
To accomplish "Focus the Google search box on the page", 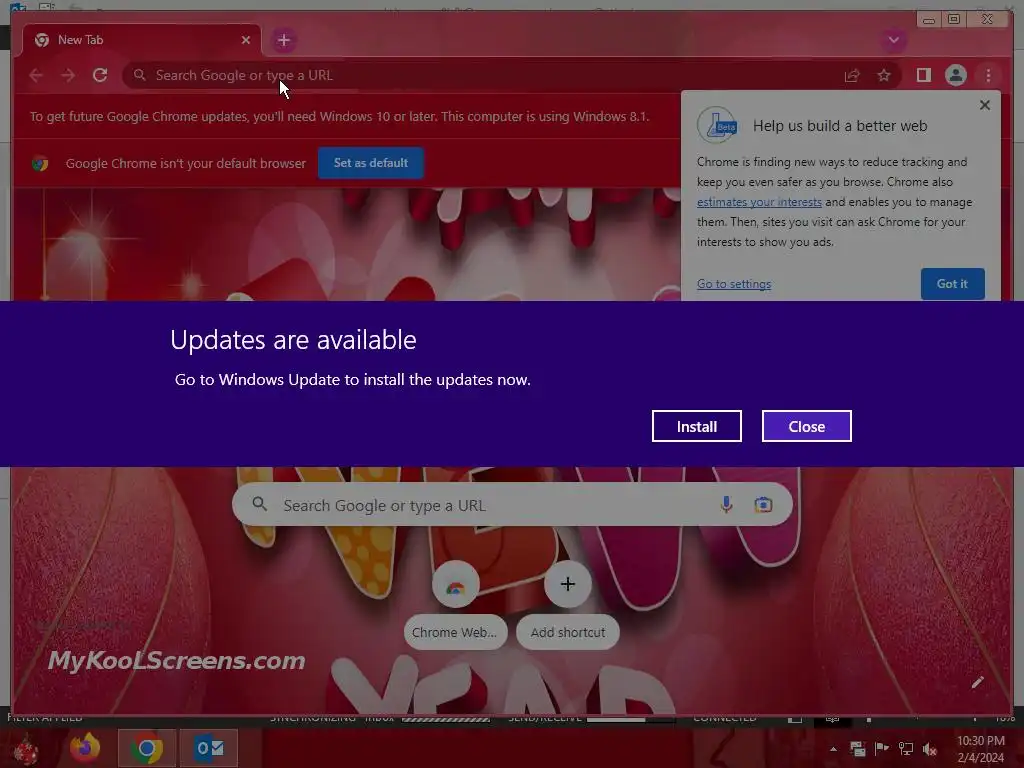I will (x=512, y=504).
